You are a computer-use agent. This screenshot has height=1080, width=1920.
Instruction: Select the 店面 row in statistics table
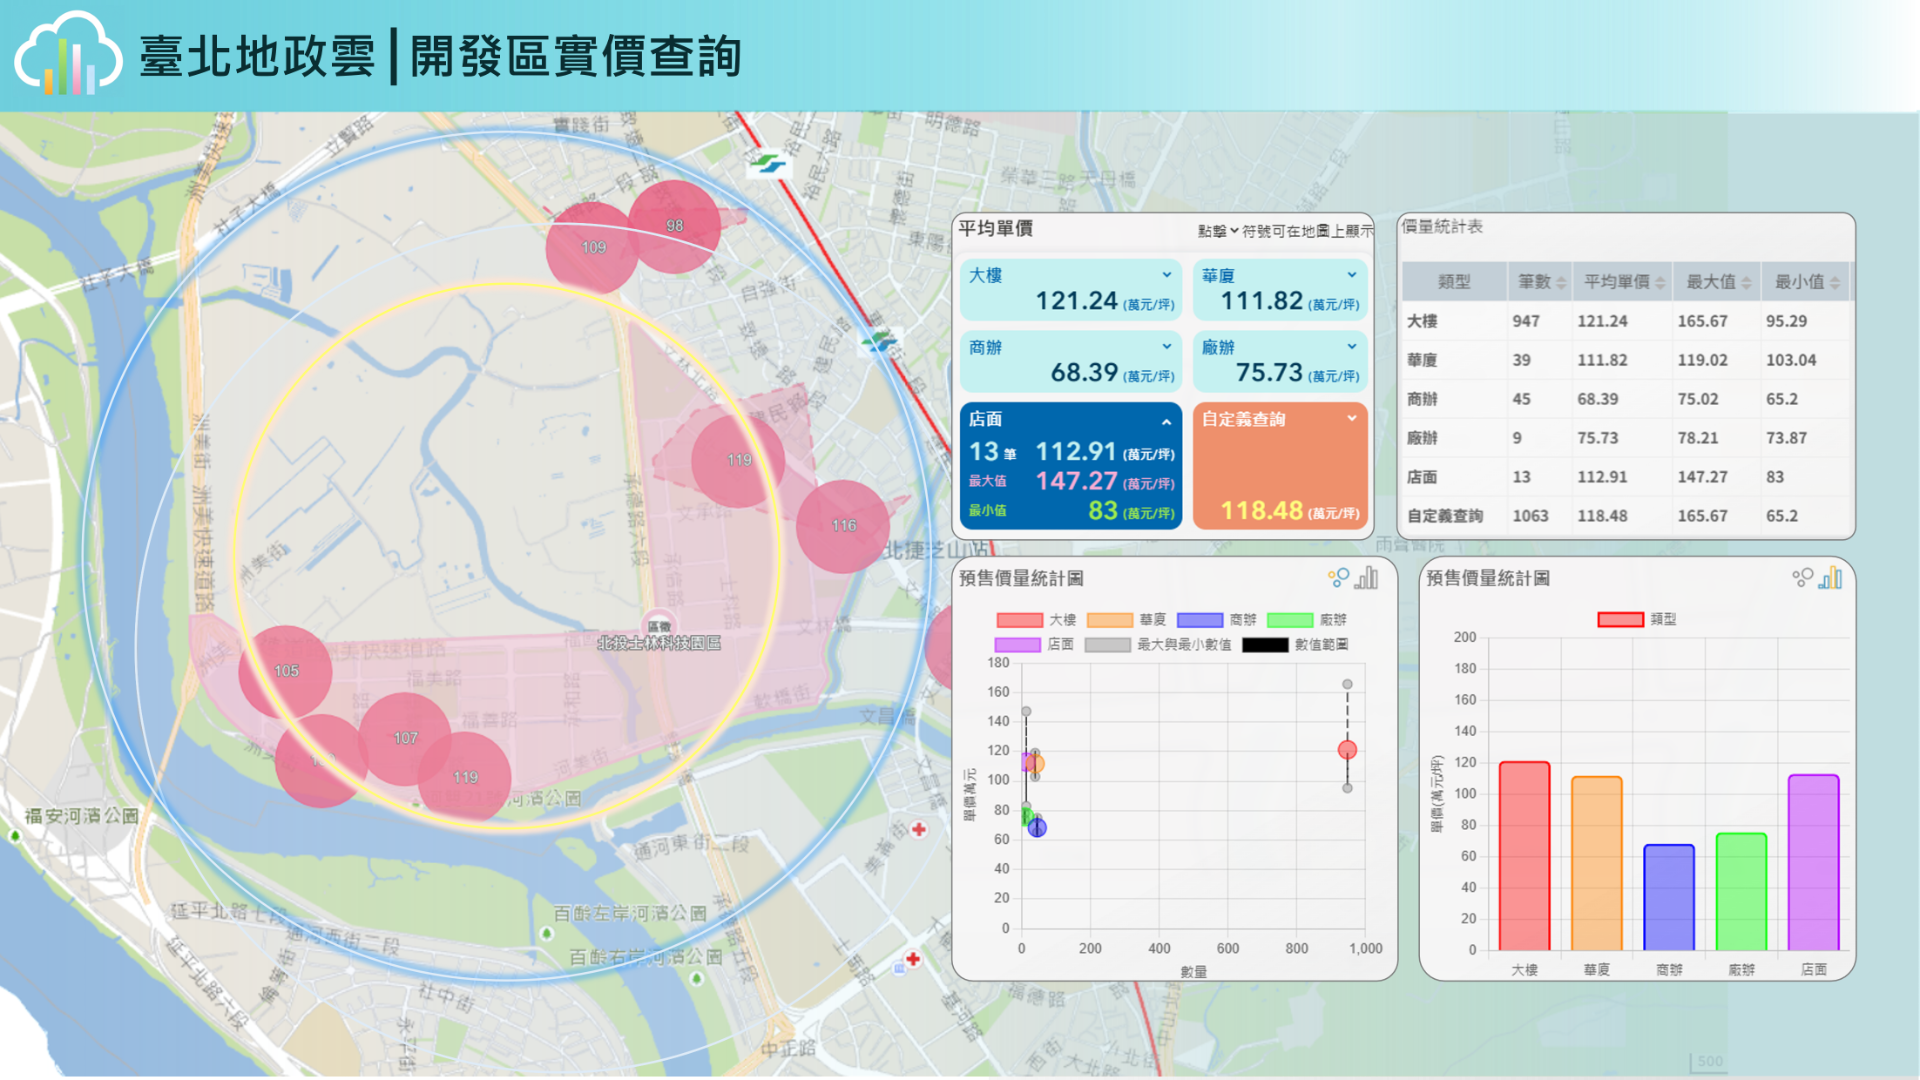[1626, 477]
